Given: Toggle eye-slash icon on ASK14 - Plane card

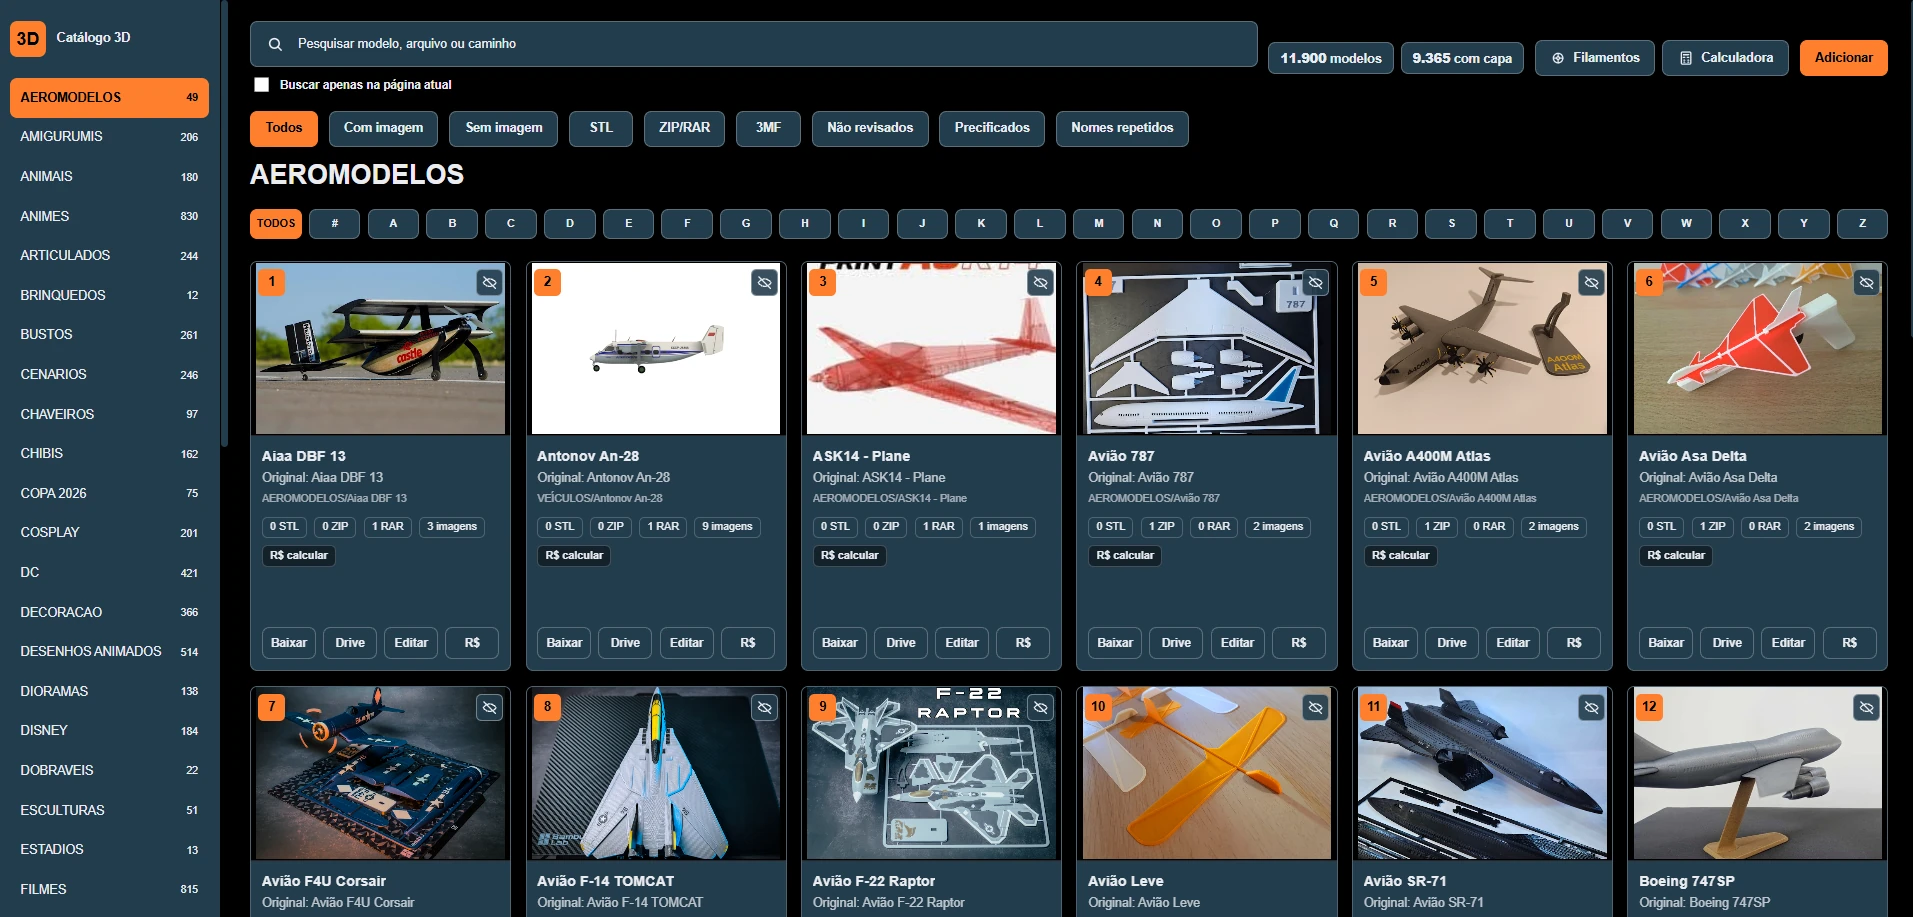Looking at the screenshot, I should coord(1040,283).
